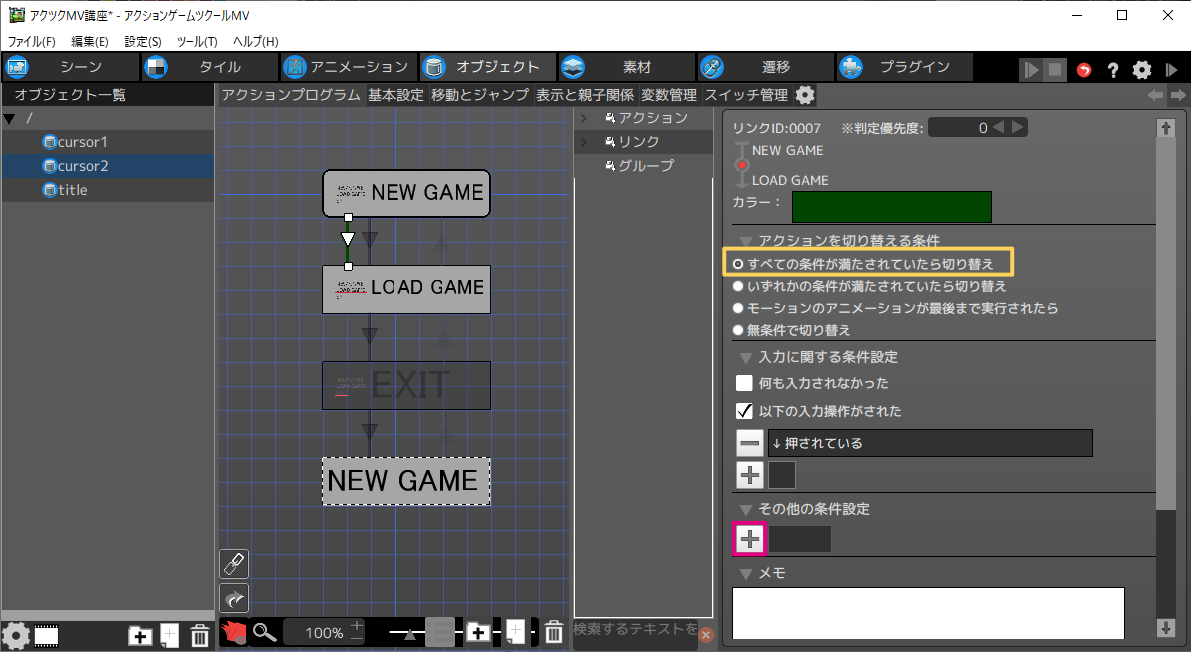This screenshot has width=1191, height=652.
Task: Click the link tool icon on canvas
Action: coord(233,563)
